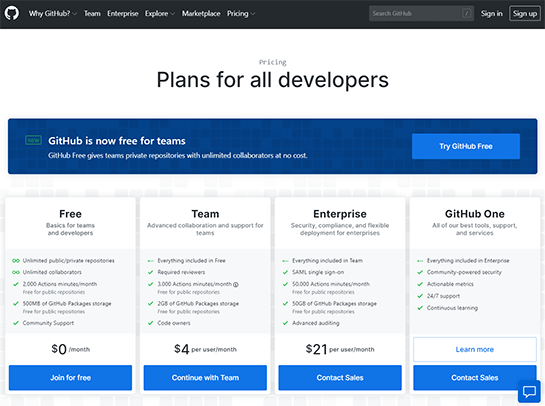545x406 pixels.
Task: Click Plans for all developers heading
Action: tap(272, 80)
